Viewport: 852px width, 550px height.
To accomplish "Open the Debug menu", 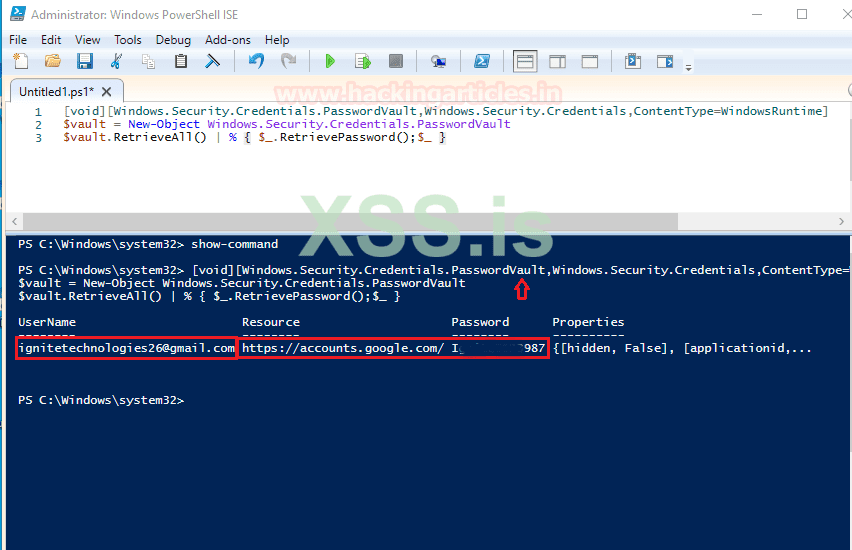I will pyautogui.click(x=173, y=40).
